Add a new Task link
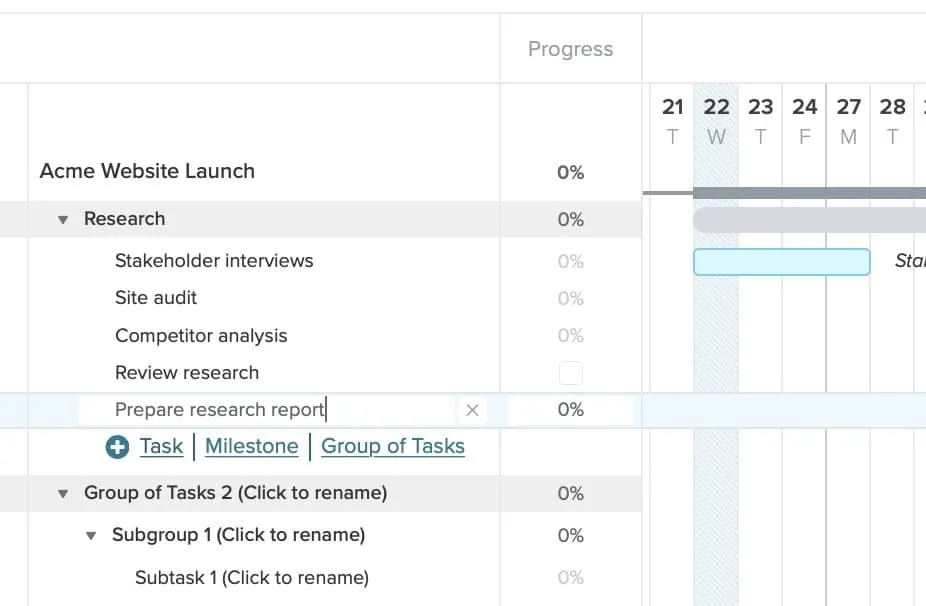This screenshot has width=926, height=606. [x=161, y=447]
